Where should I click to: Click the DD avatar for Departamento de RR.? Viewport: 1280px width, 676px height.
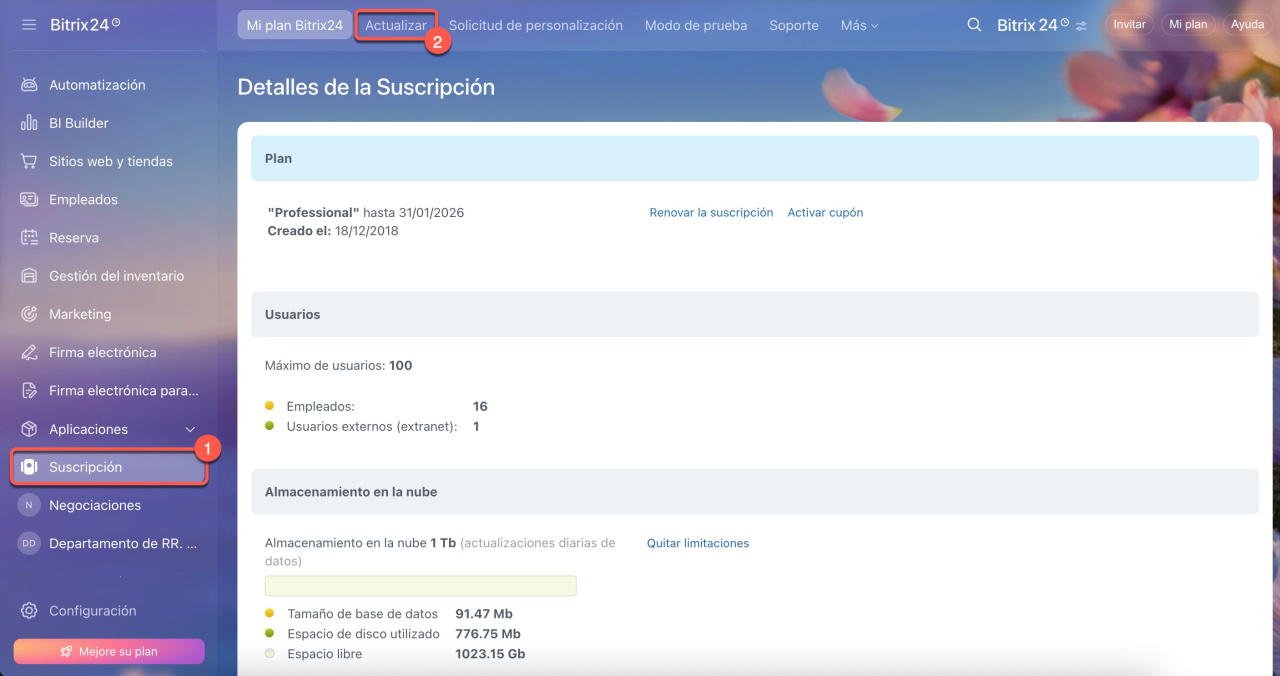[29, 543]
